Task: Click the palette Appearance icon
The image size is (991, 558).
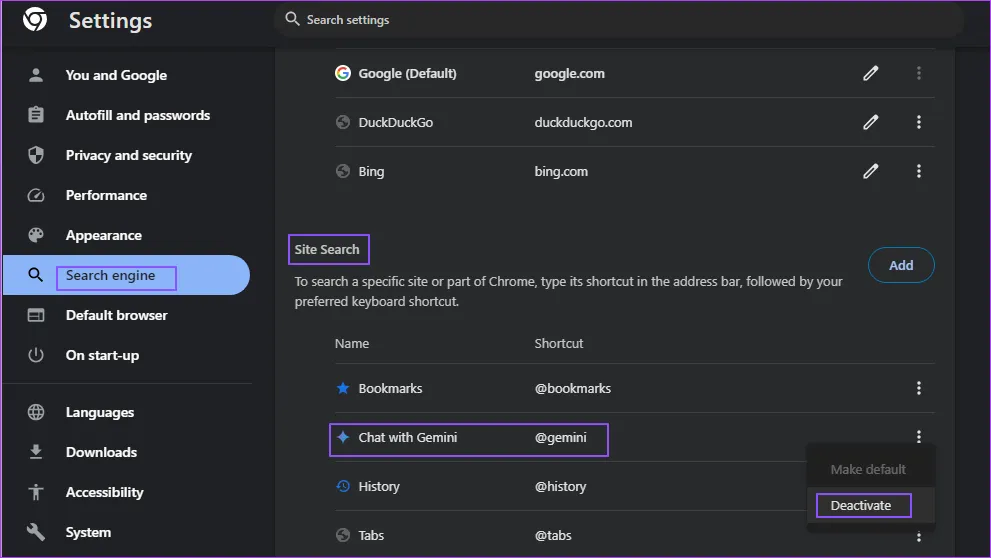Action: 36,235
